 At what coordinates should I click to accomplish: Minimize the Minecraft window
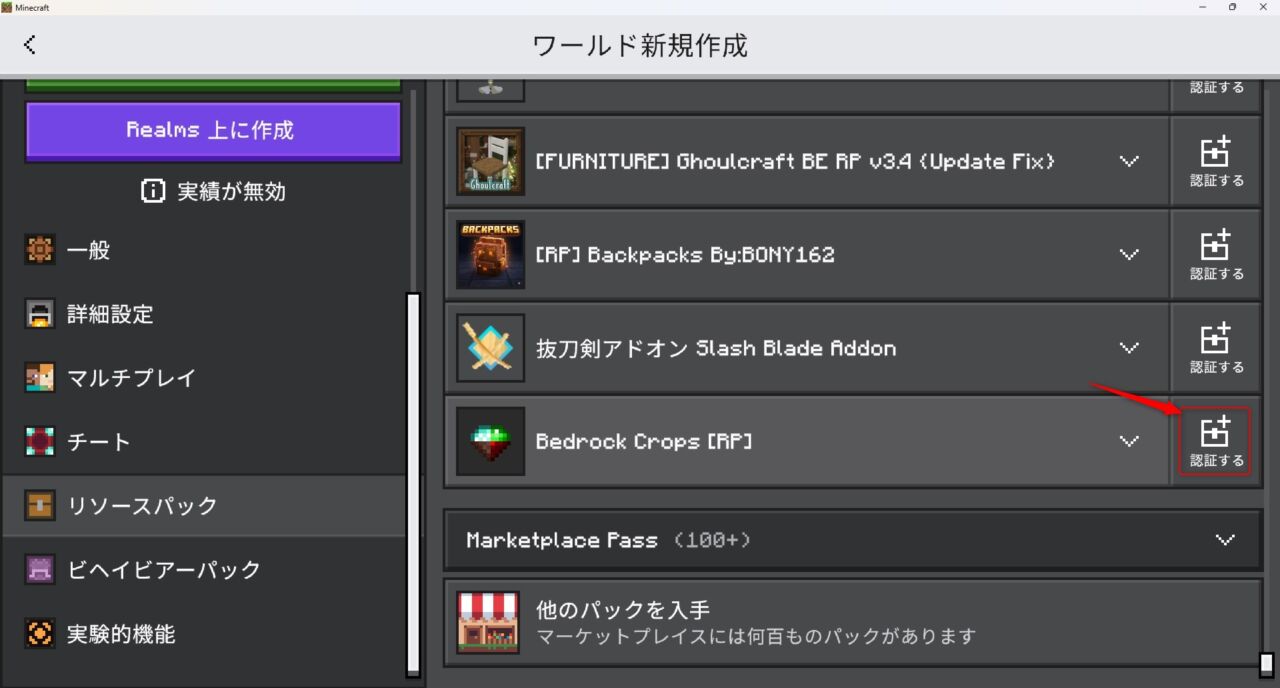pos(1201,7)
